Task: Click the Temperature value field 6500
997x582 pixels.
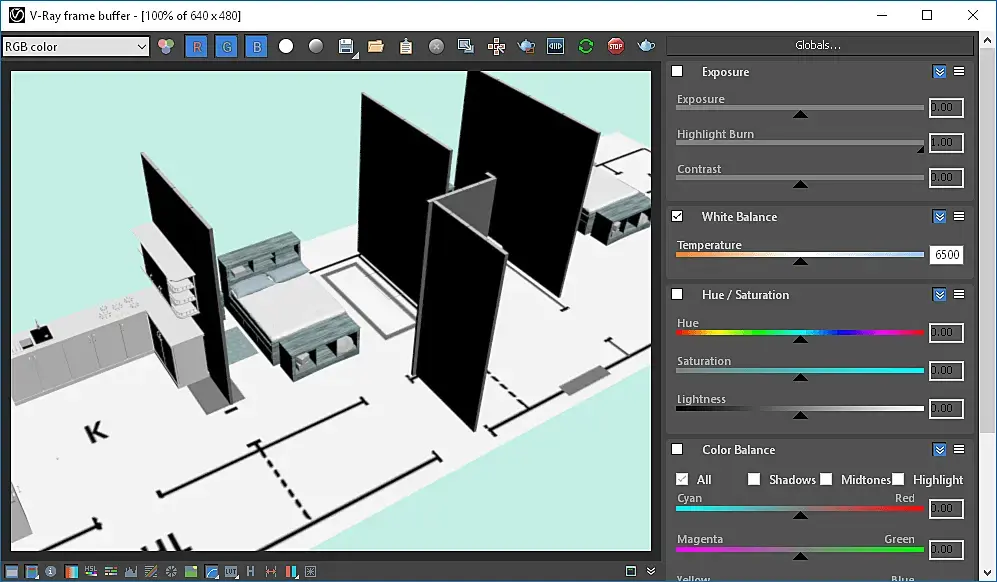Action: coord(946,255)
